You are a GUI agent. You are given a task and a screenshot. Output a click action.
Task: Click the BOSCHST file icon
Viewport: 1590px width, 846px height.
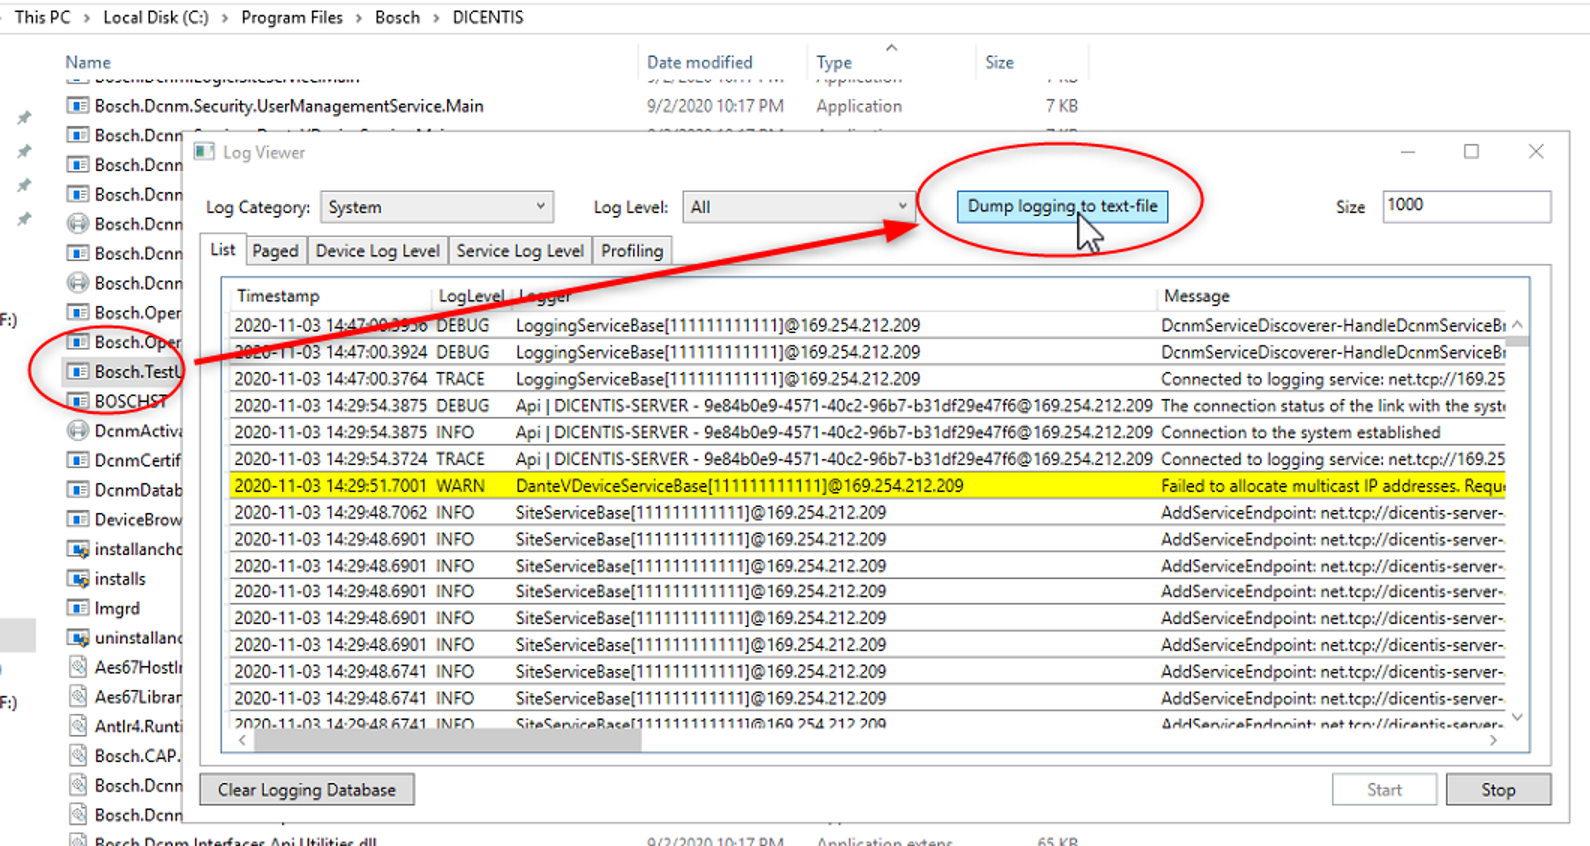77,401
